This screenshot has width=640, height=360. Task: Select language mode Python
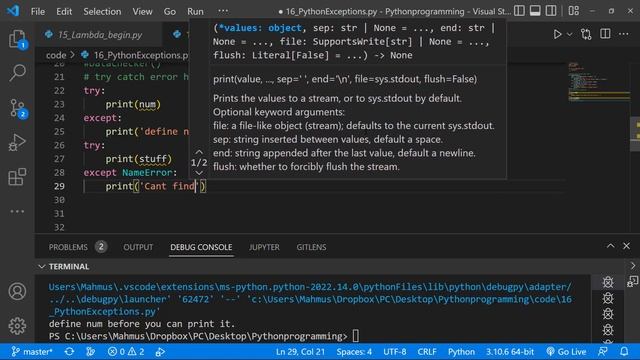coord(461,351)
